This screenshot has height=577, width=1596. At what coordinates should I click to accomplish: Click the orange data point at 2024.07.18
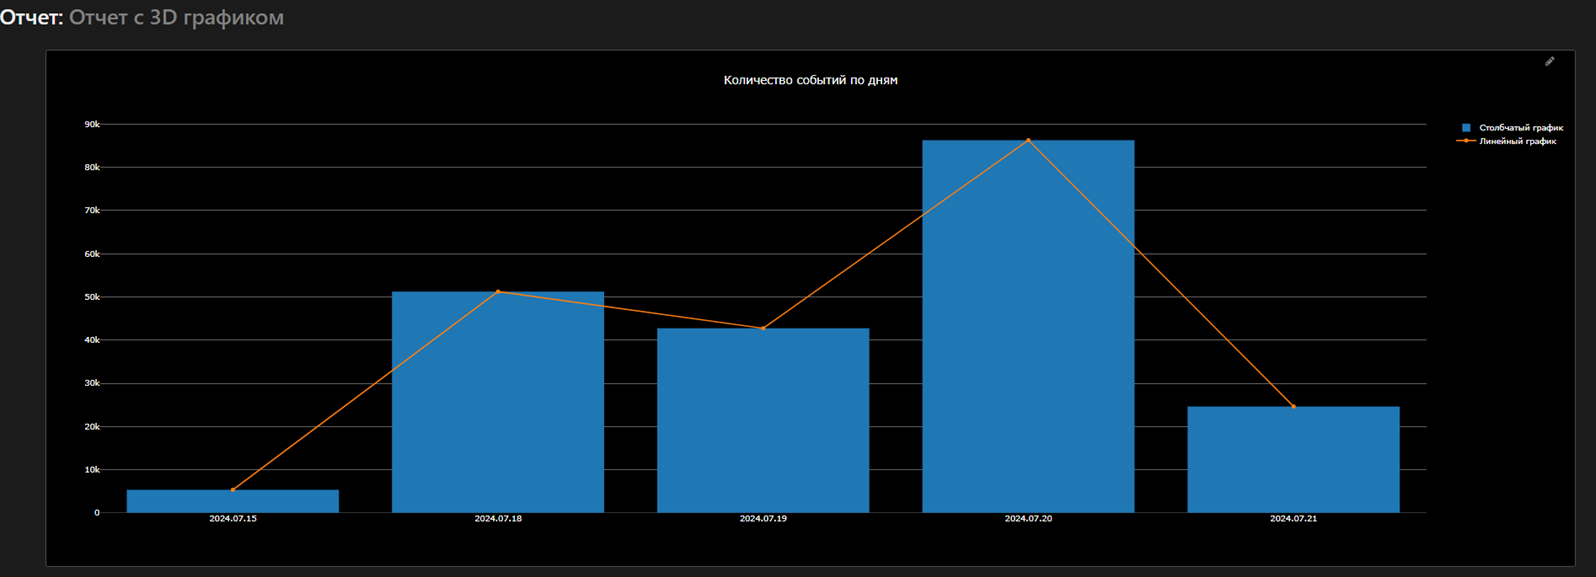498,292
